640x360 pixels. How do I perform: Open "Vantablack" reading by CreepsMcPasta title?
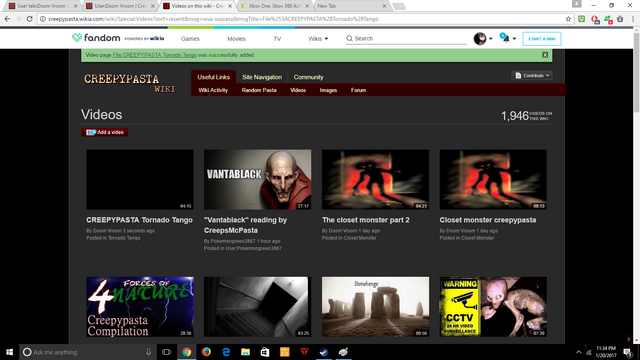(245, 225)
